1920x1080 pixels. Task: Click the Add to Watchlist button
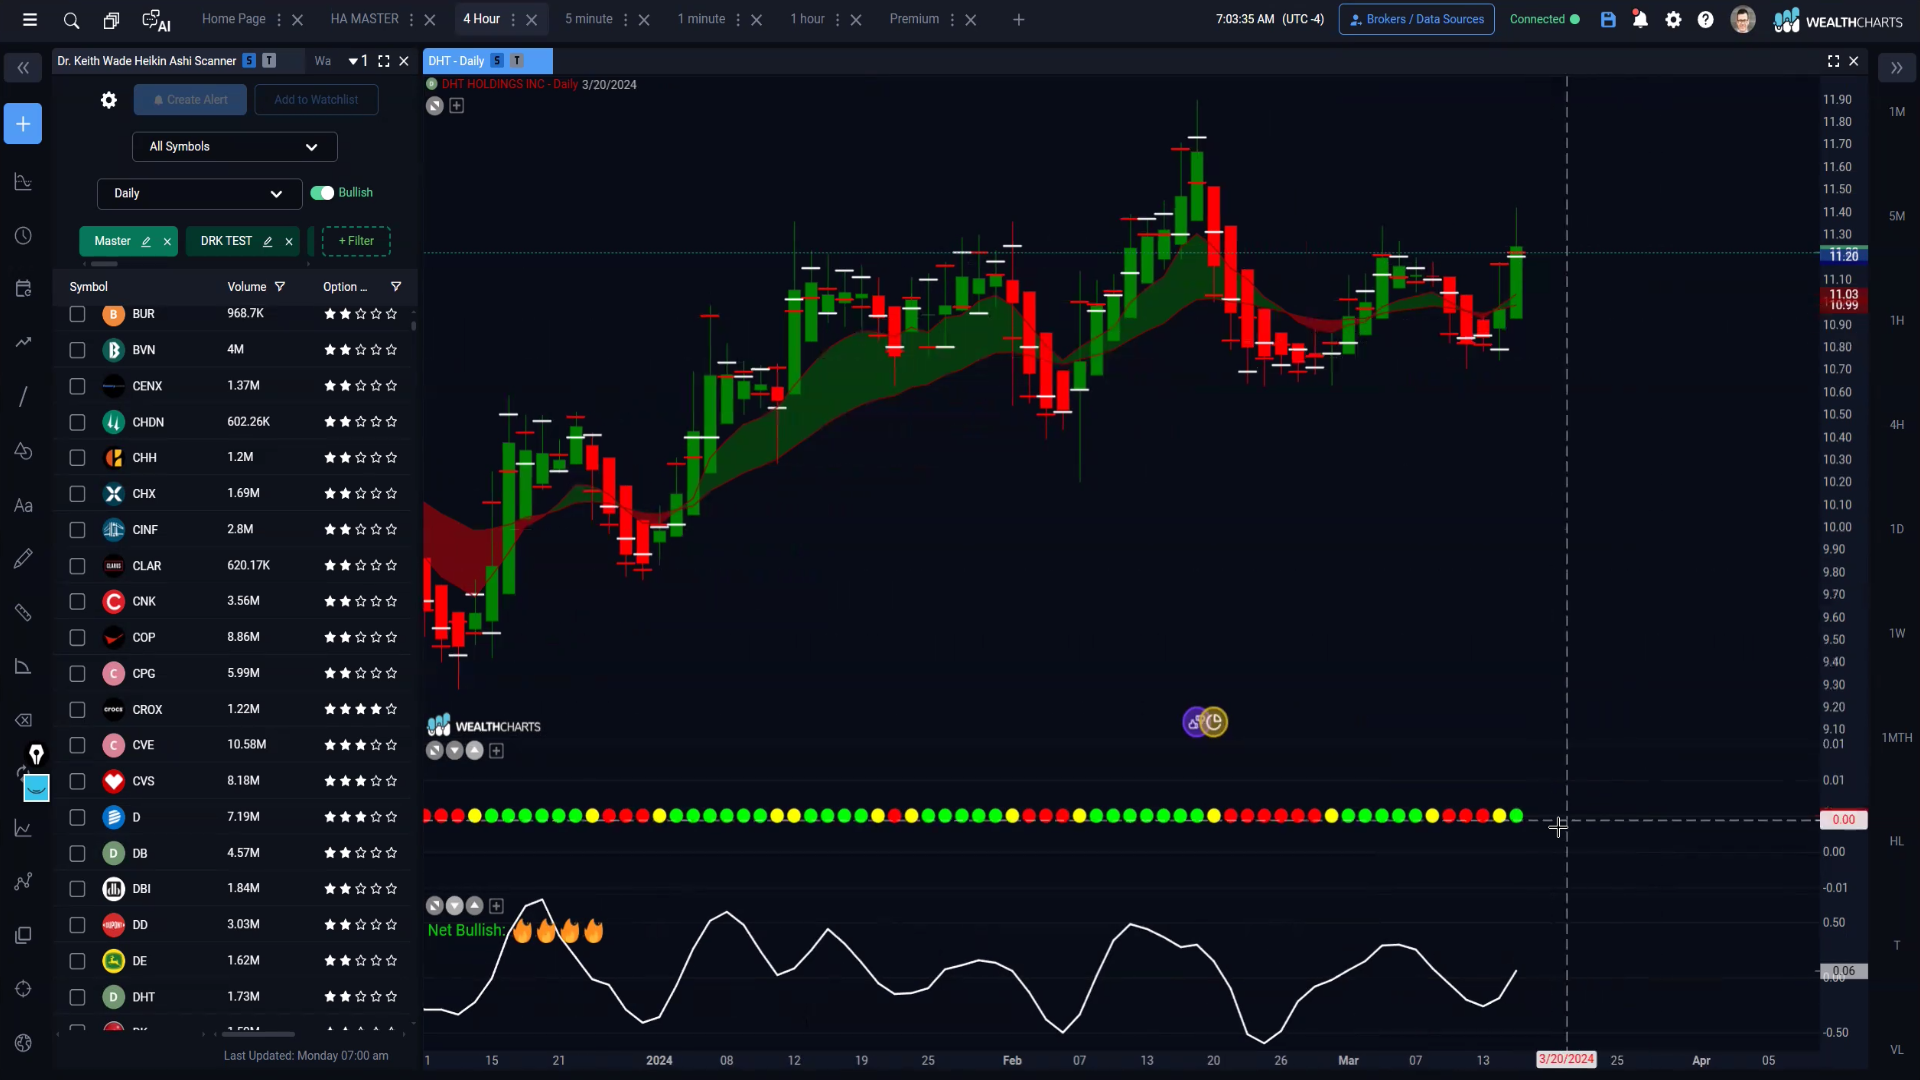(x=316, y=100)
